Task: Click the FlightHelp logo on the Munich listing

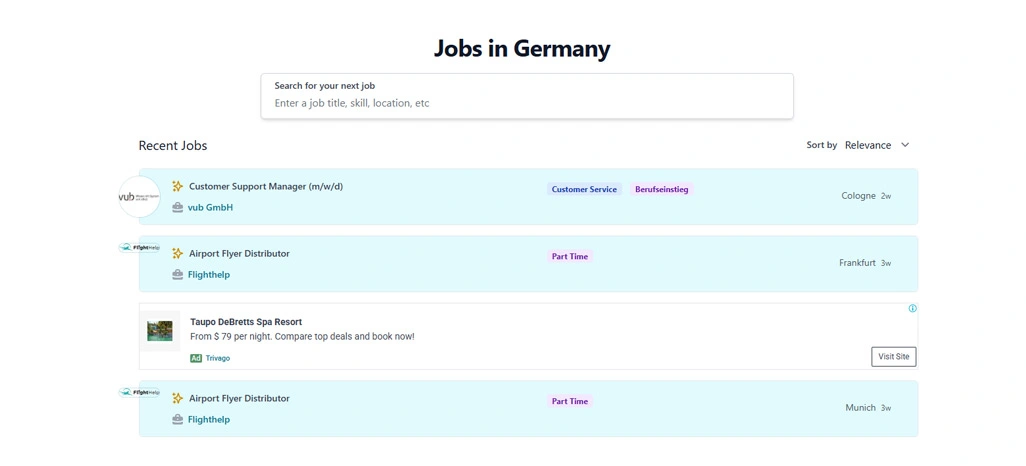Action: pyautogui.click(x=139, y=392)
